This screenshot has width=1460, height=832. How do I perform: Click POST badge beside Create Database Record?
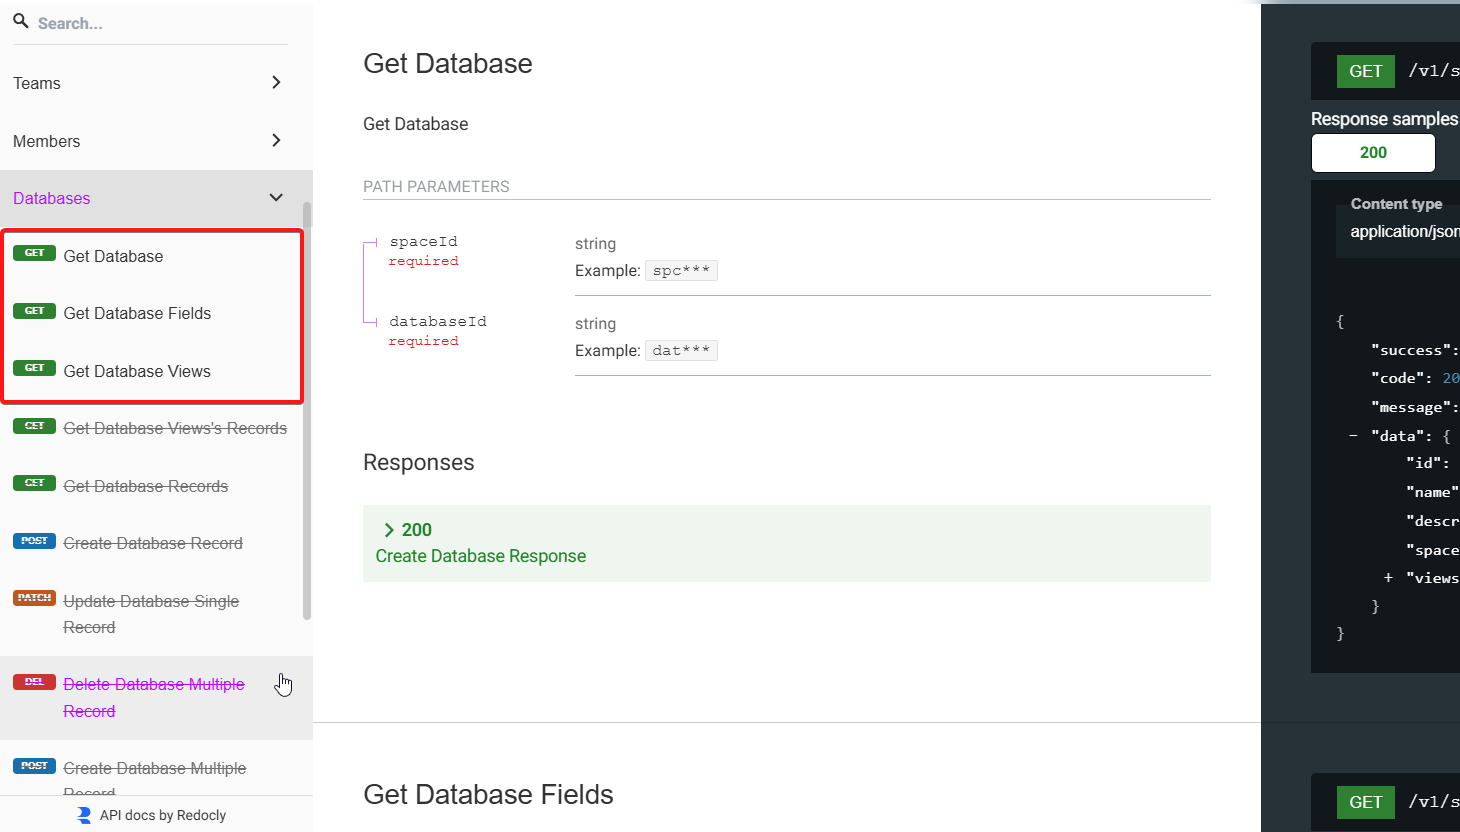(34, 541)
